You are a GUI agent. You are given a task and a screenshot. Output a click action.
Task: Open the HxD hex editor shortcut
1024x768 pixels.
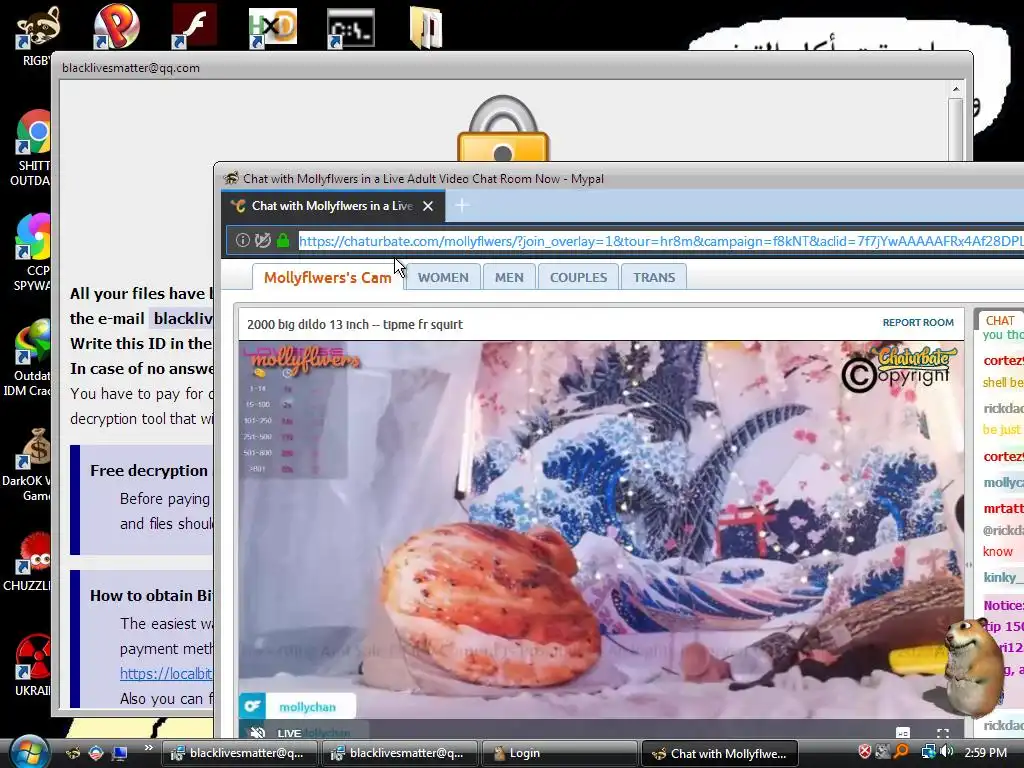point(272,27)
